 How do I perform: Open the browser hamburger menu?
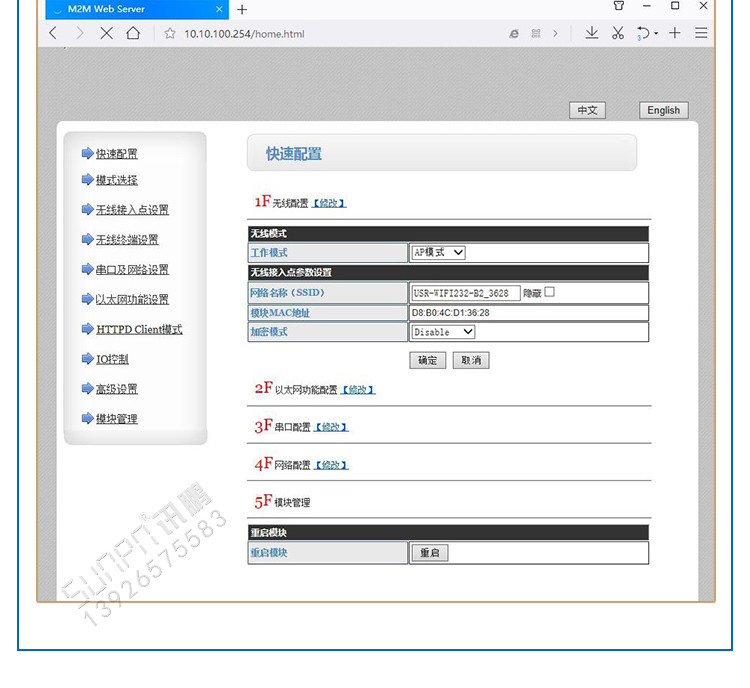(702, 33)
